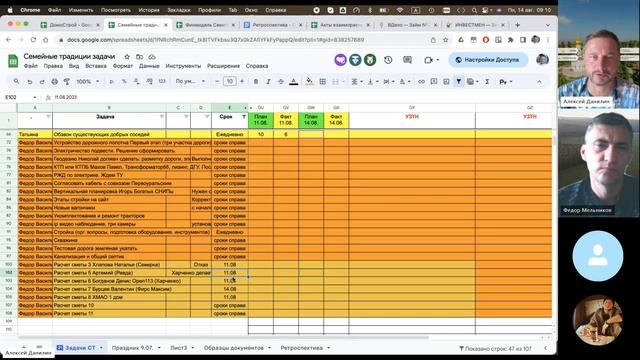
Task: Open filter on the Задача column header
Action: click(x=162, y=117)
